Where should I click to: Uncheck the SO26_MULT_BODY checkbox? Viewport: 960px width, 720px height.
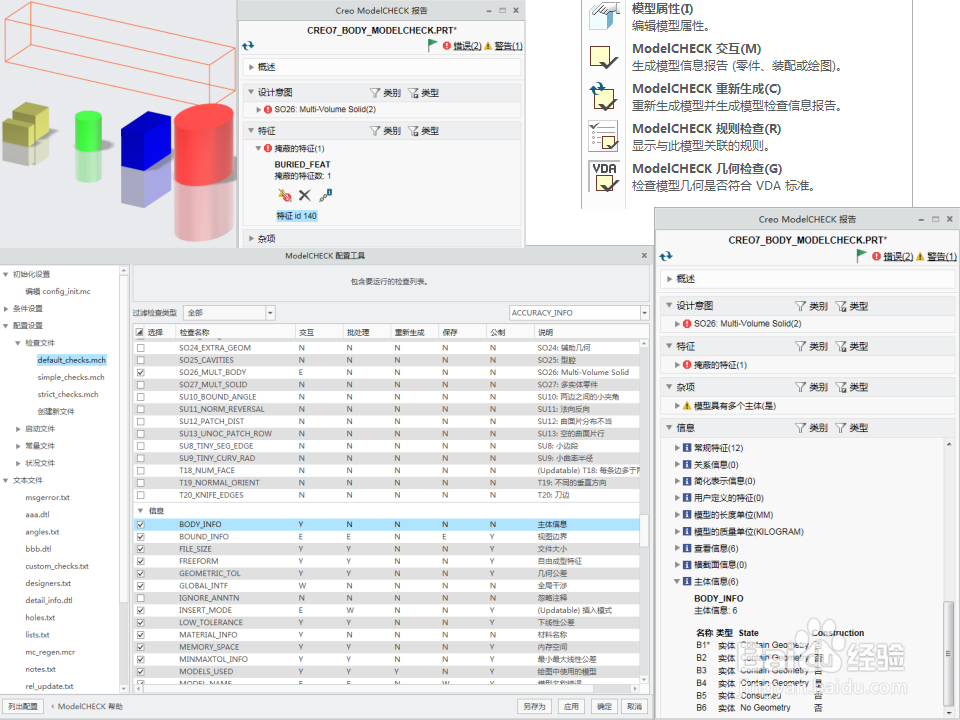(140, 372)
